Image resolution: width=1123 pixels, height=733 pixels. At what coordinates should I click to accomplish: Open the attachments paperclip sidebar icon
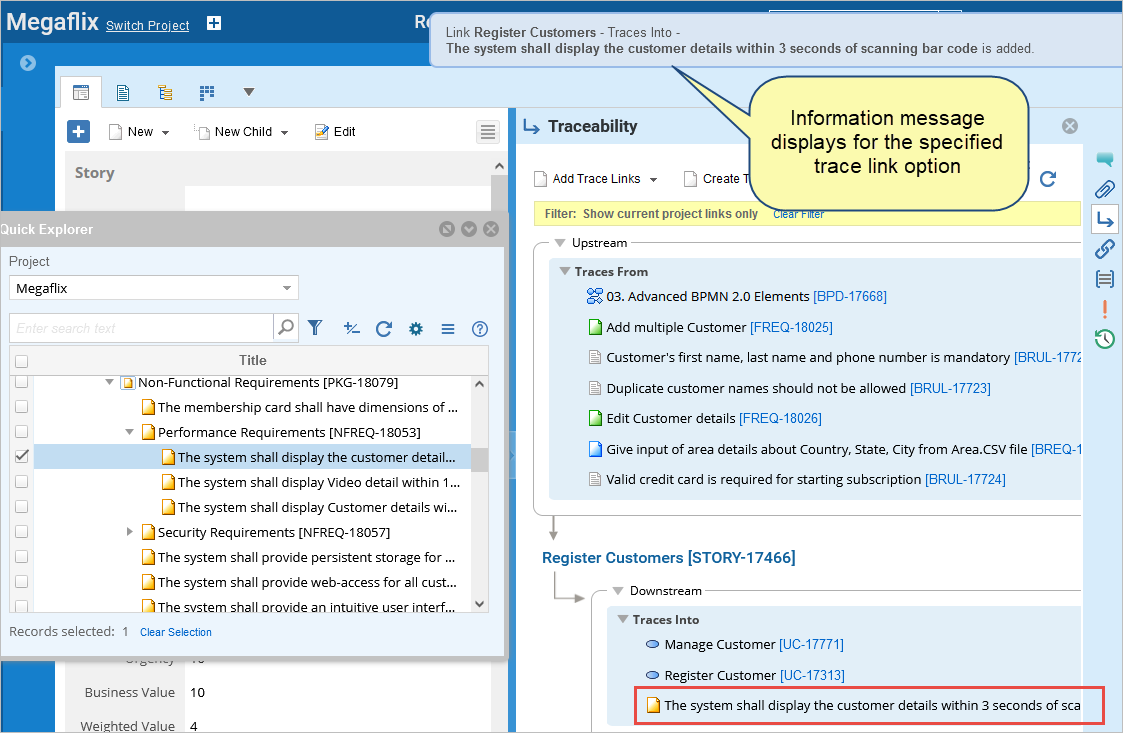[1104, 189]
